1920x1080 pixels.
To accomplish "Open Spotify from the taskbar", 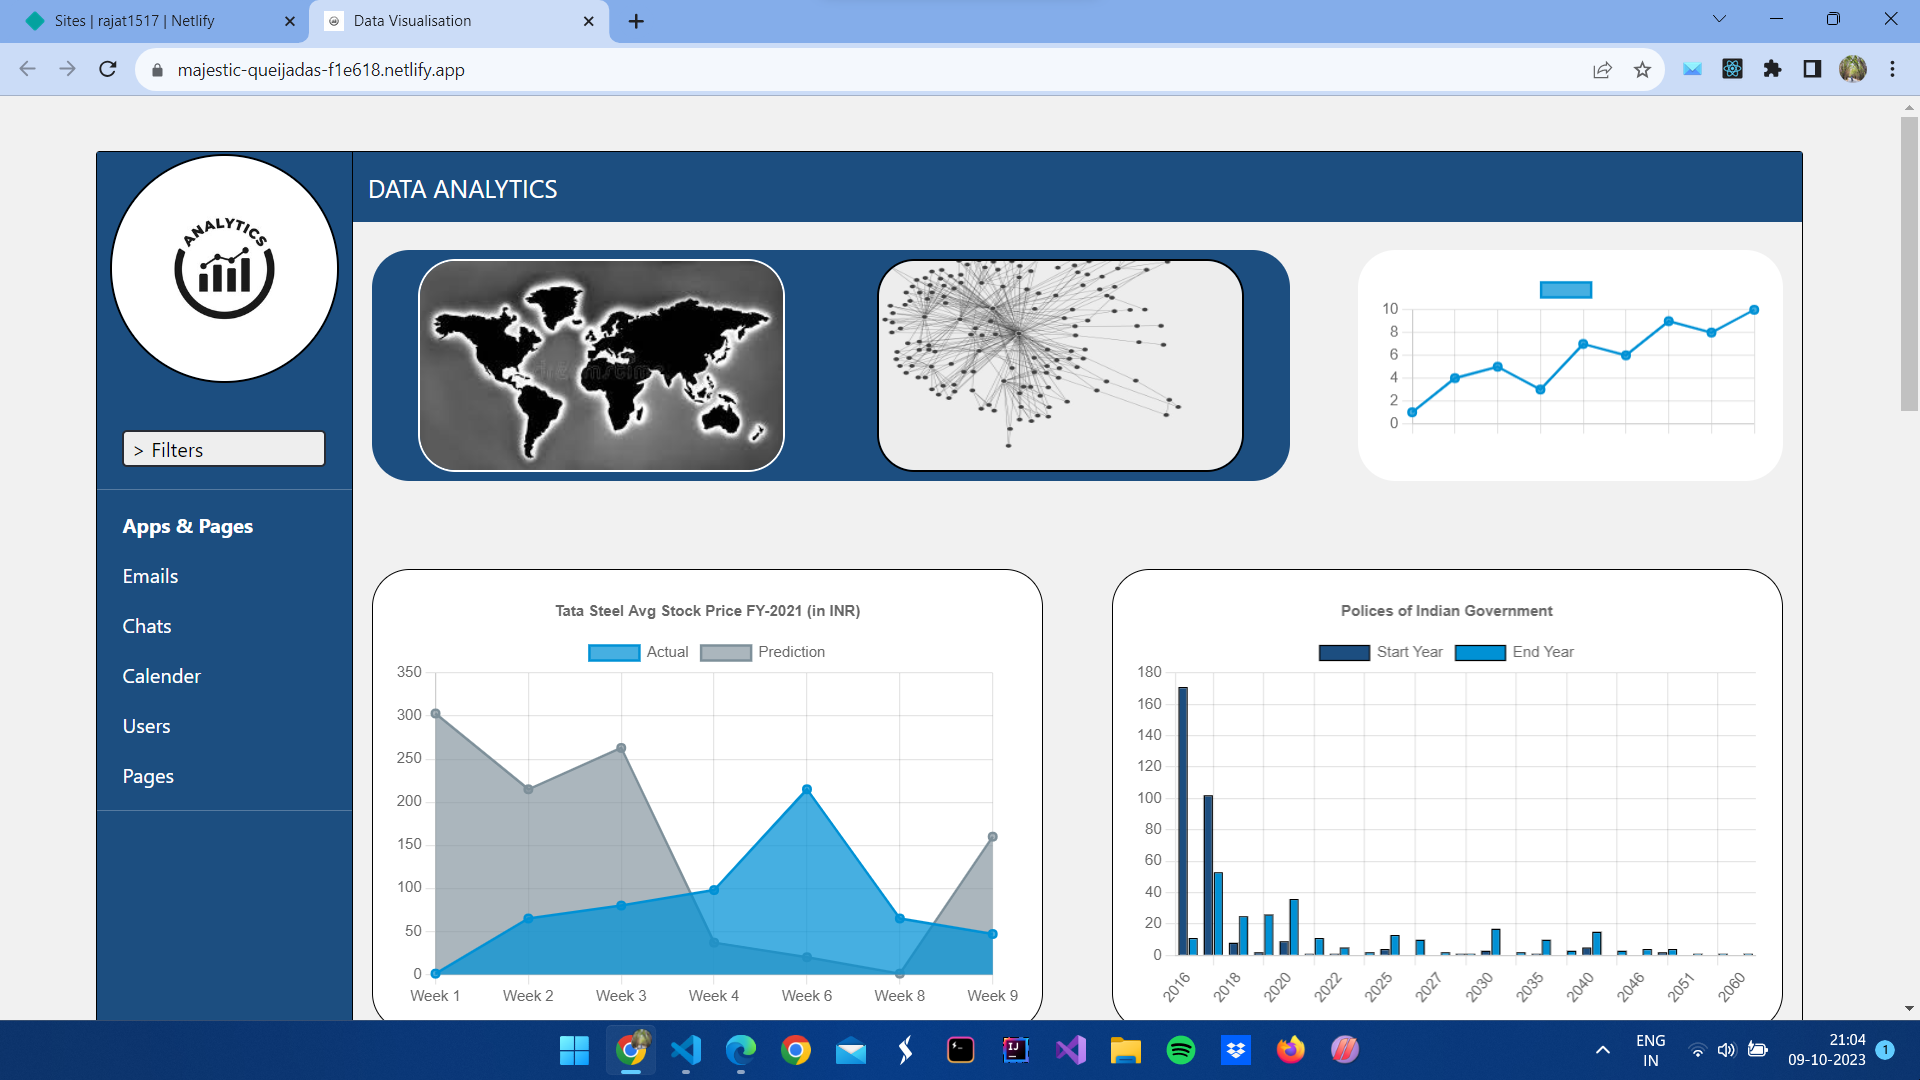I will 1180,1050.
